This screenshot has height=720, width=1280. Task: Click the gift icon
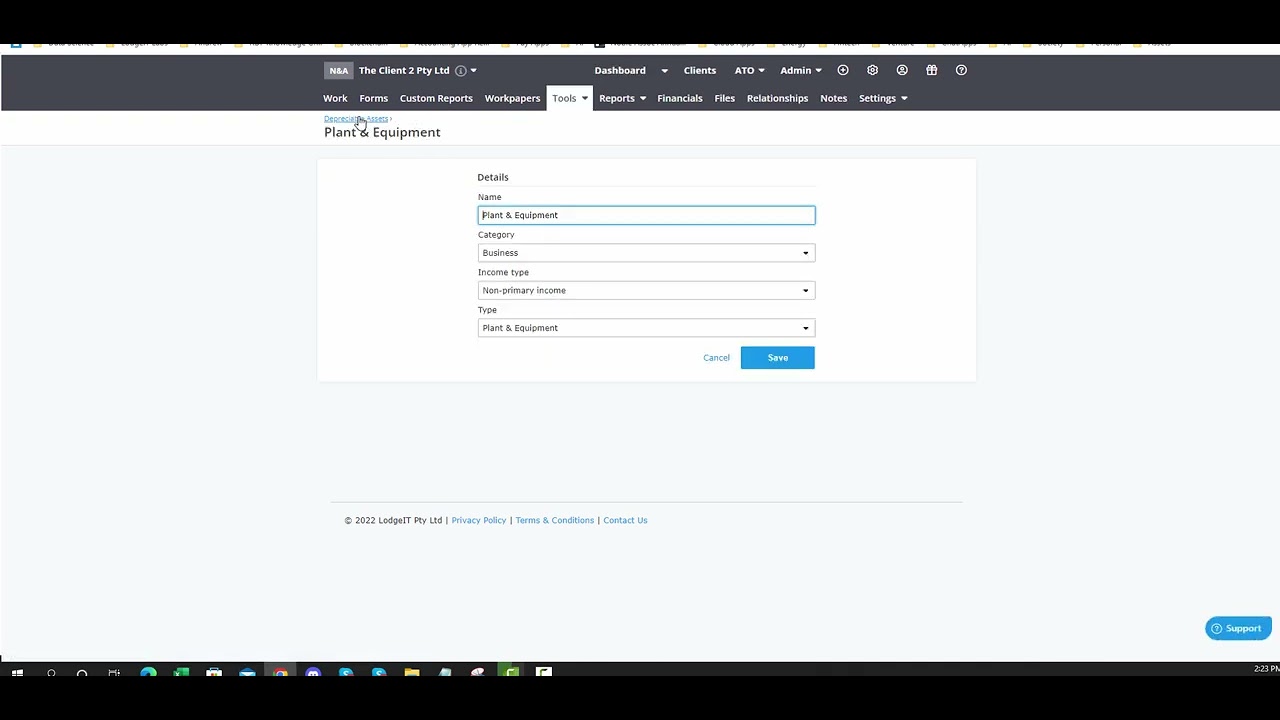click(x=932, y=70)
